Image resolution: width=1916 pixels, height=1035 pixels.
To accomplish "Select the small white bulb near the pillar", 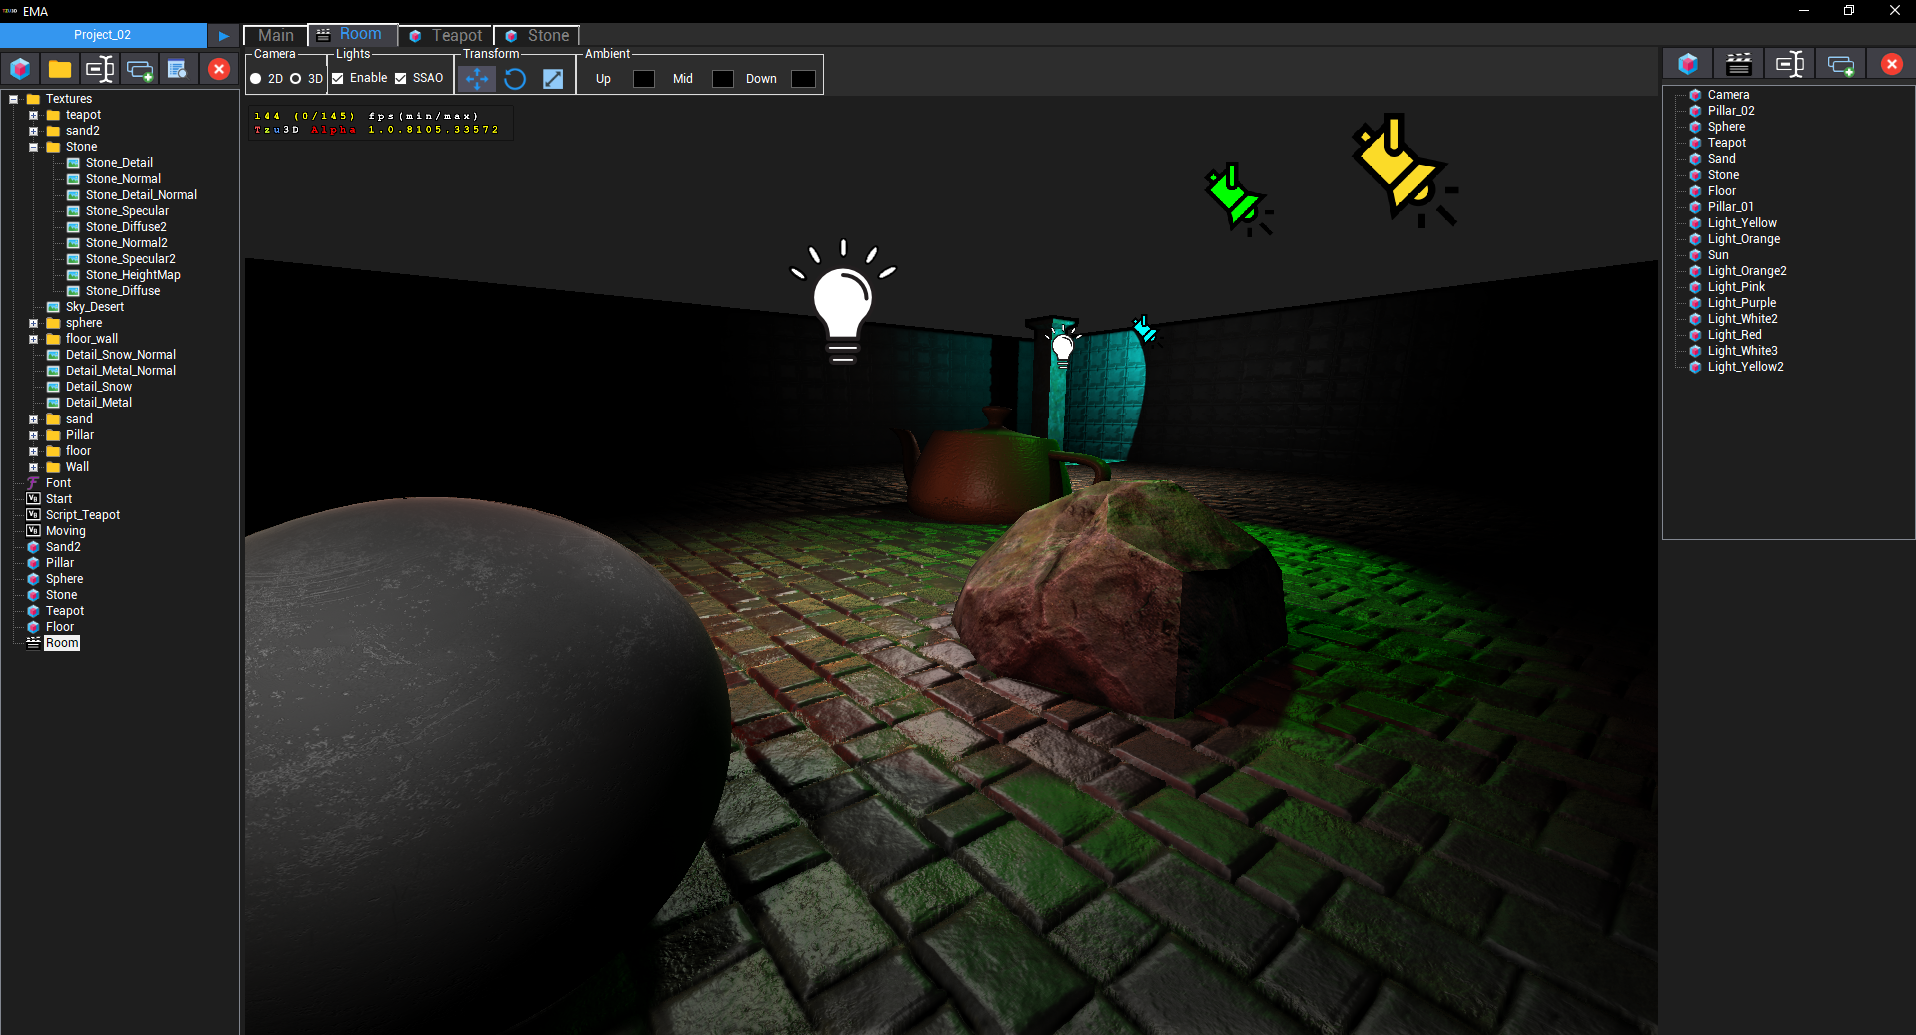I will click(x=1063, y=346).
